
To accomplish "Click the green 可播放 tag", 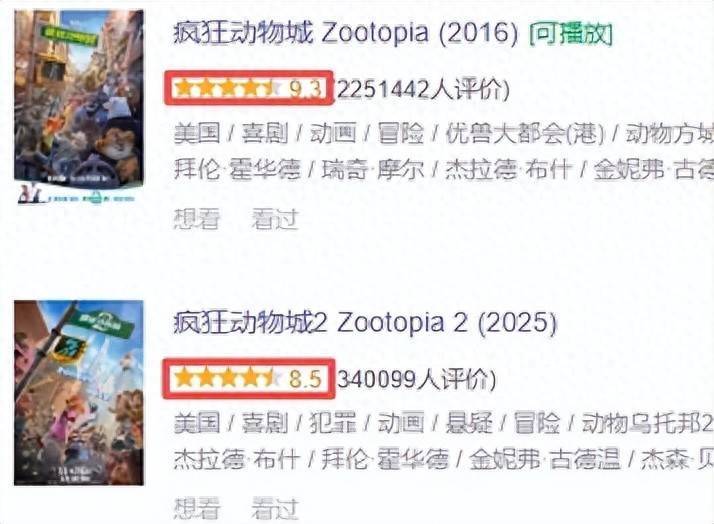I will (571, 33).
